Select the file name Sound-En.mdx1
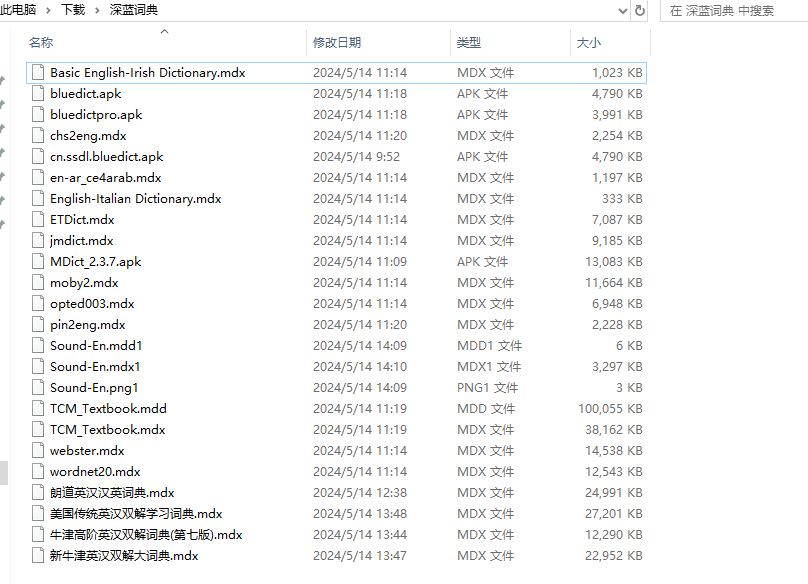The image size is (808, 584). pyautogui.click(x=95, y=367)
